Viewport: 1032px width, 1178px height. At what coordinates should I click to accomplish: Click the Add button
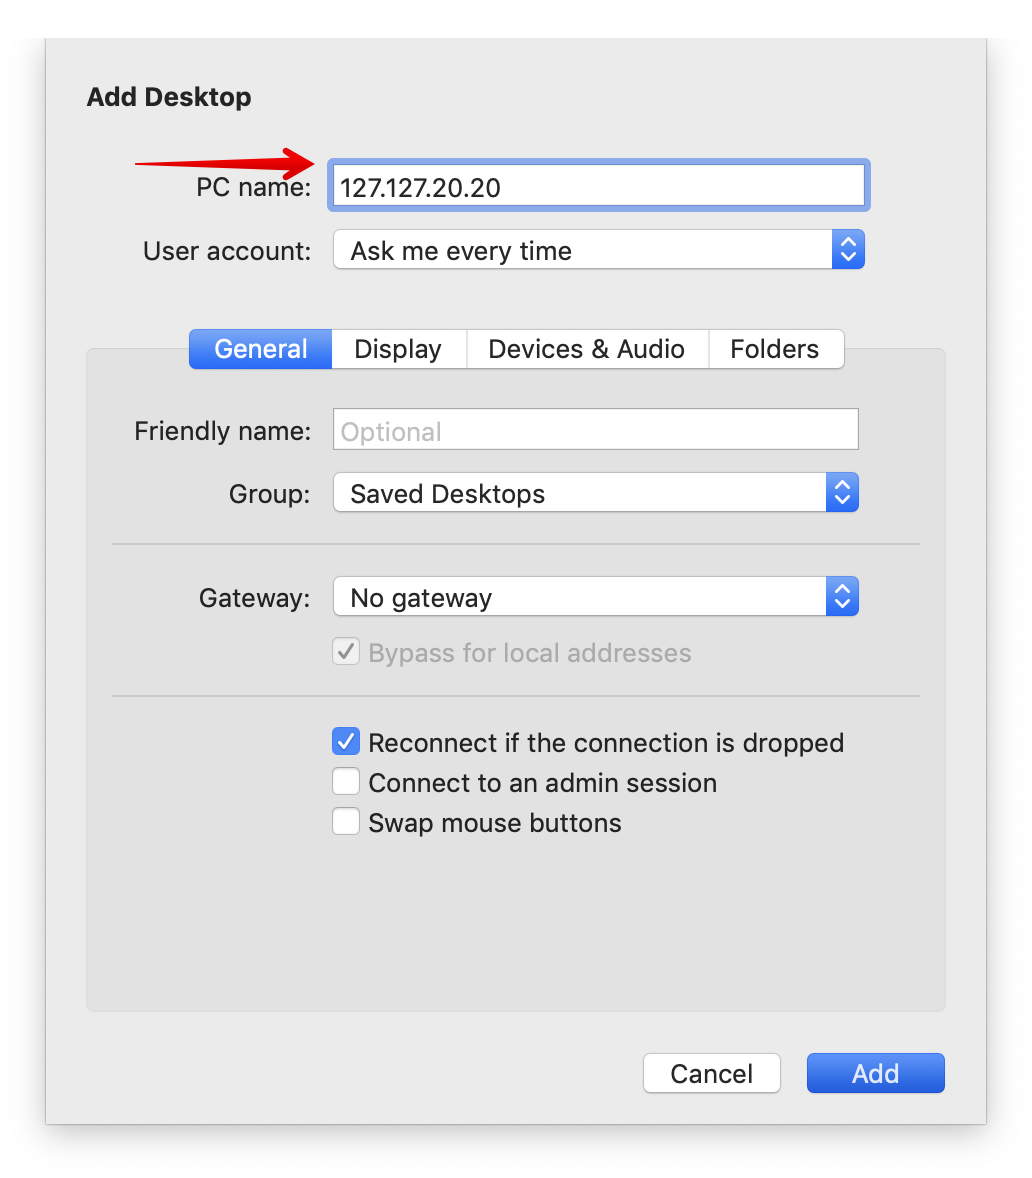point(875,1073)
